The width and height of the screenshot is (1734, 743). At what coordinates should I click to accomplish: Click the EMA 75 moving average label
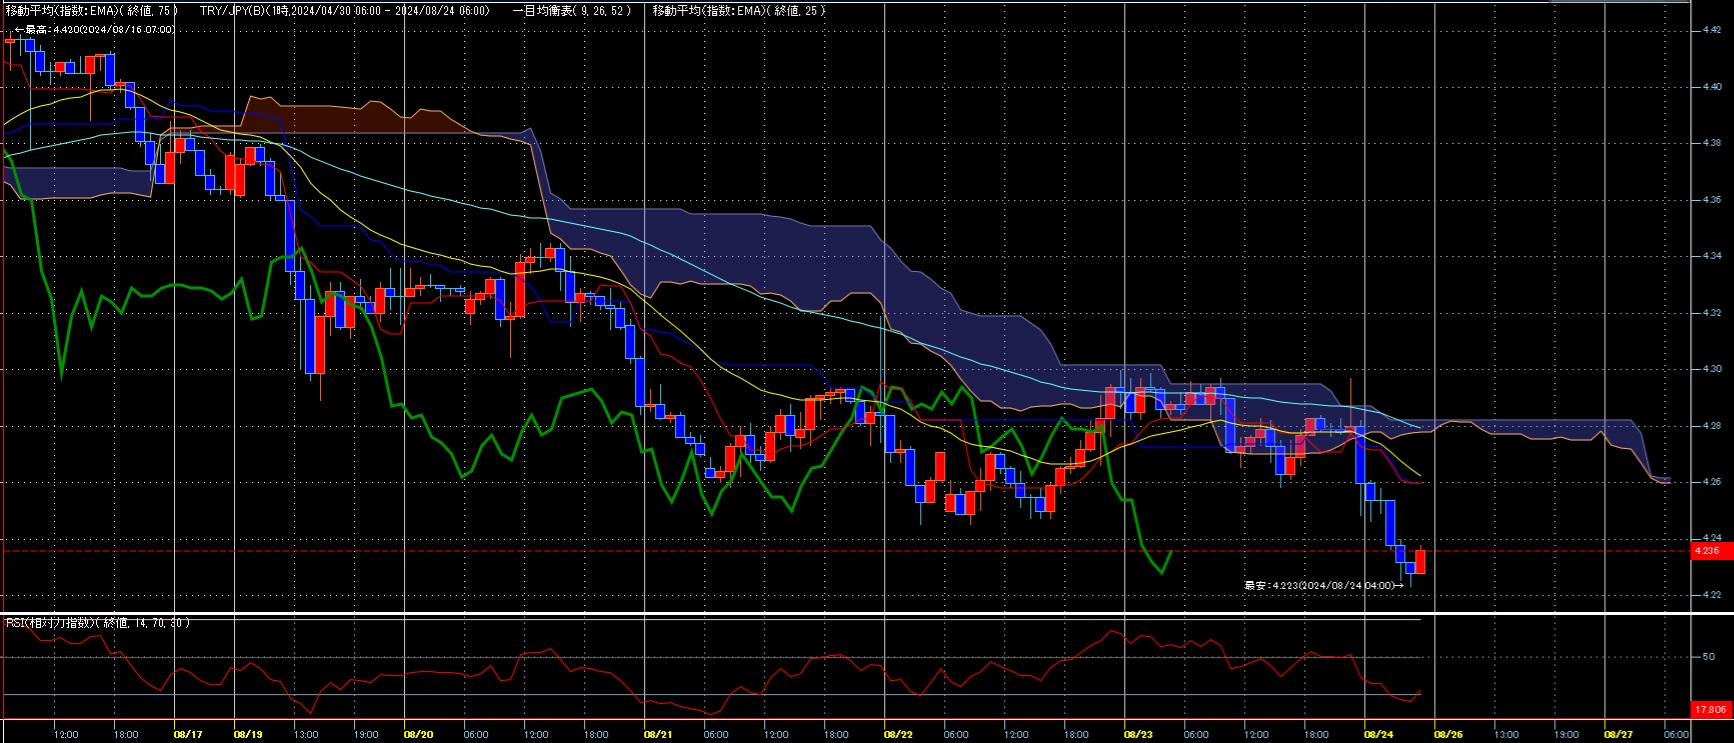[x=92, y=10]
